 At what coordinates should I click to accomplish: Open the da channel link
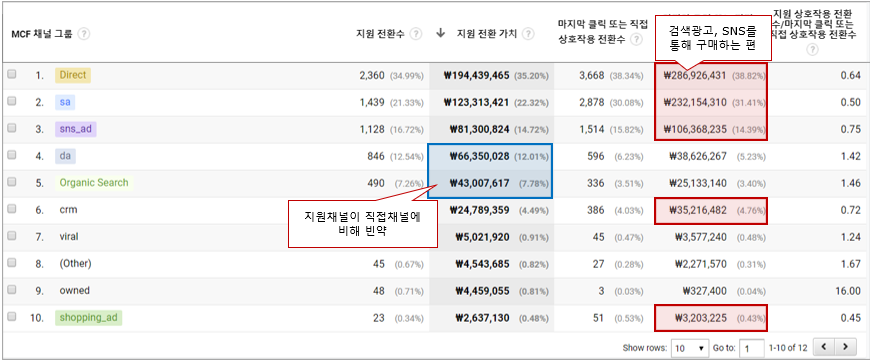point(65,156)
